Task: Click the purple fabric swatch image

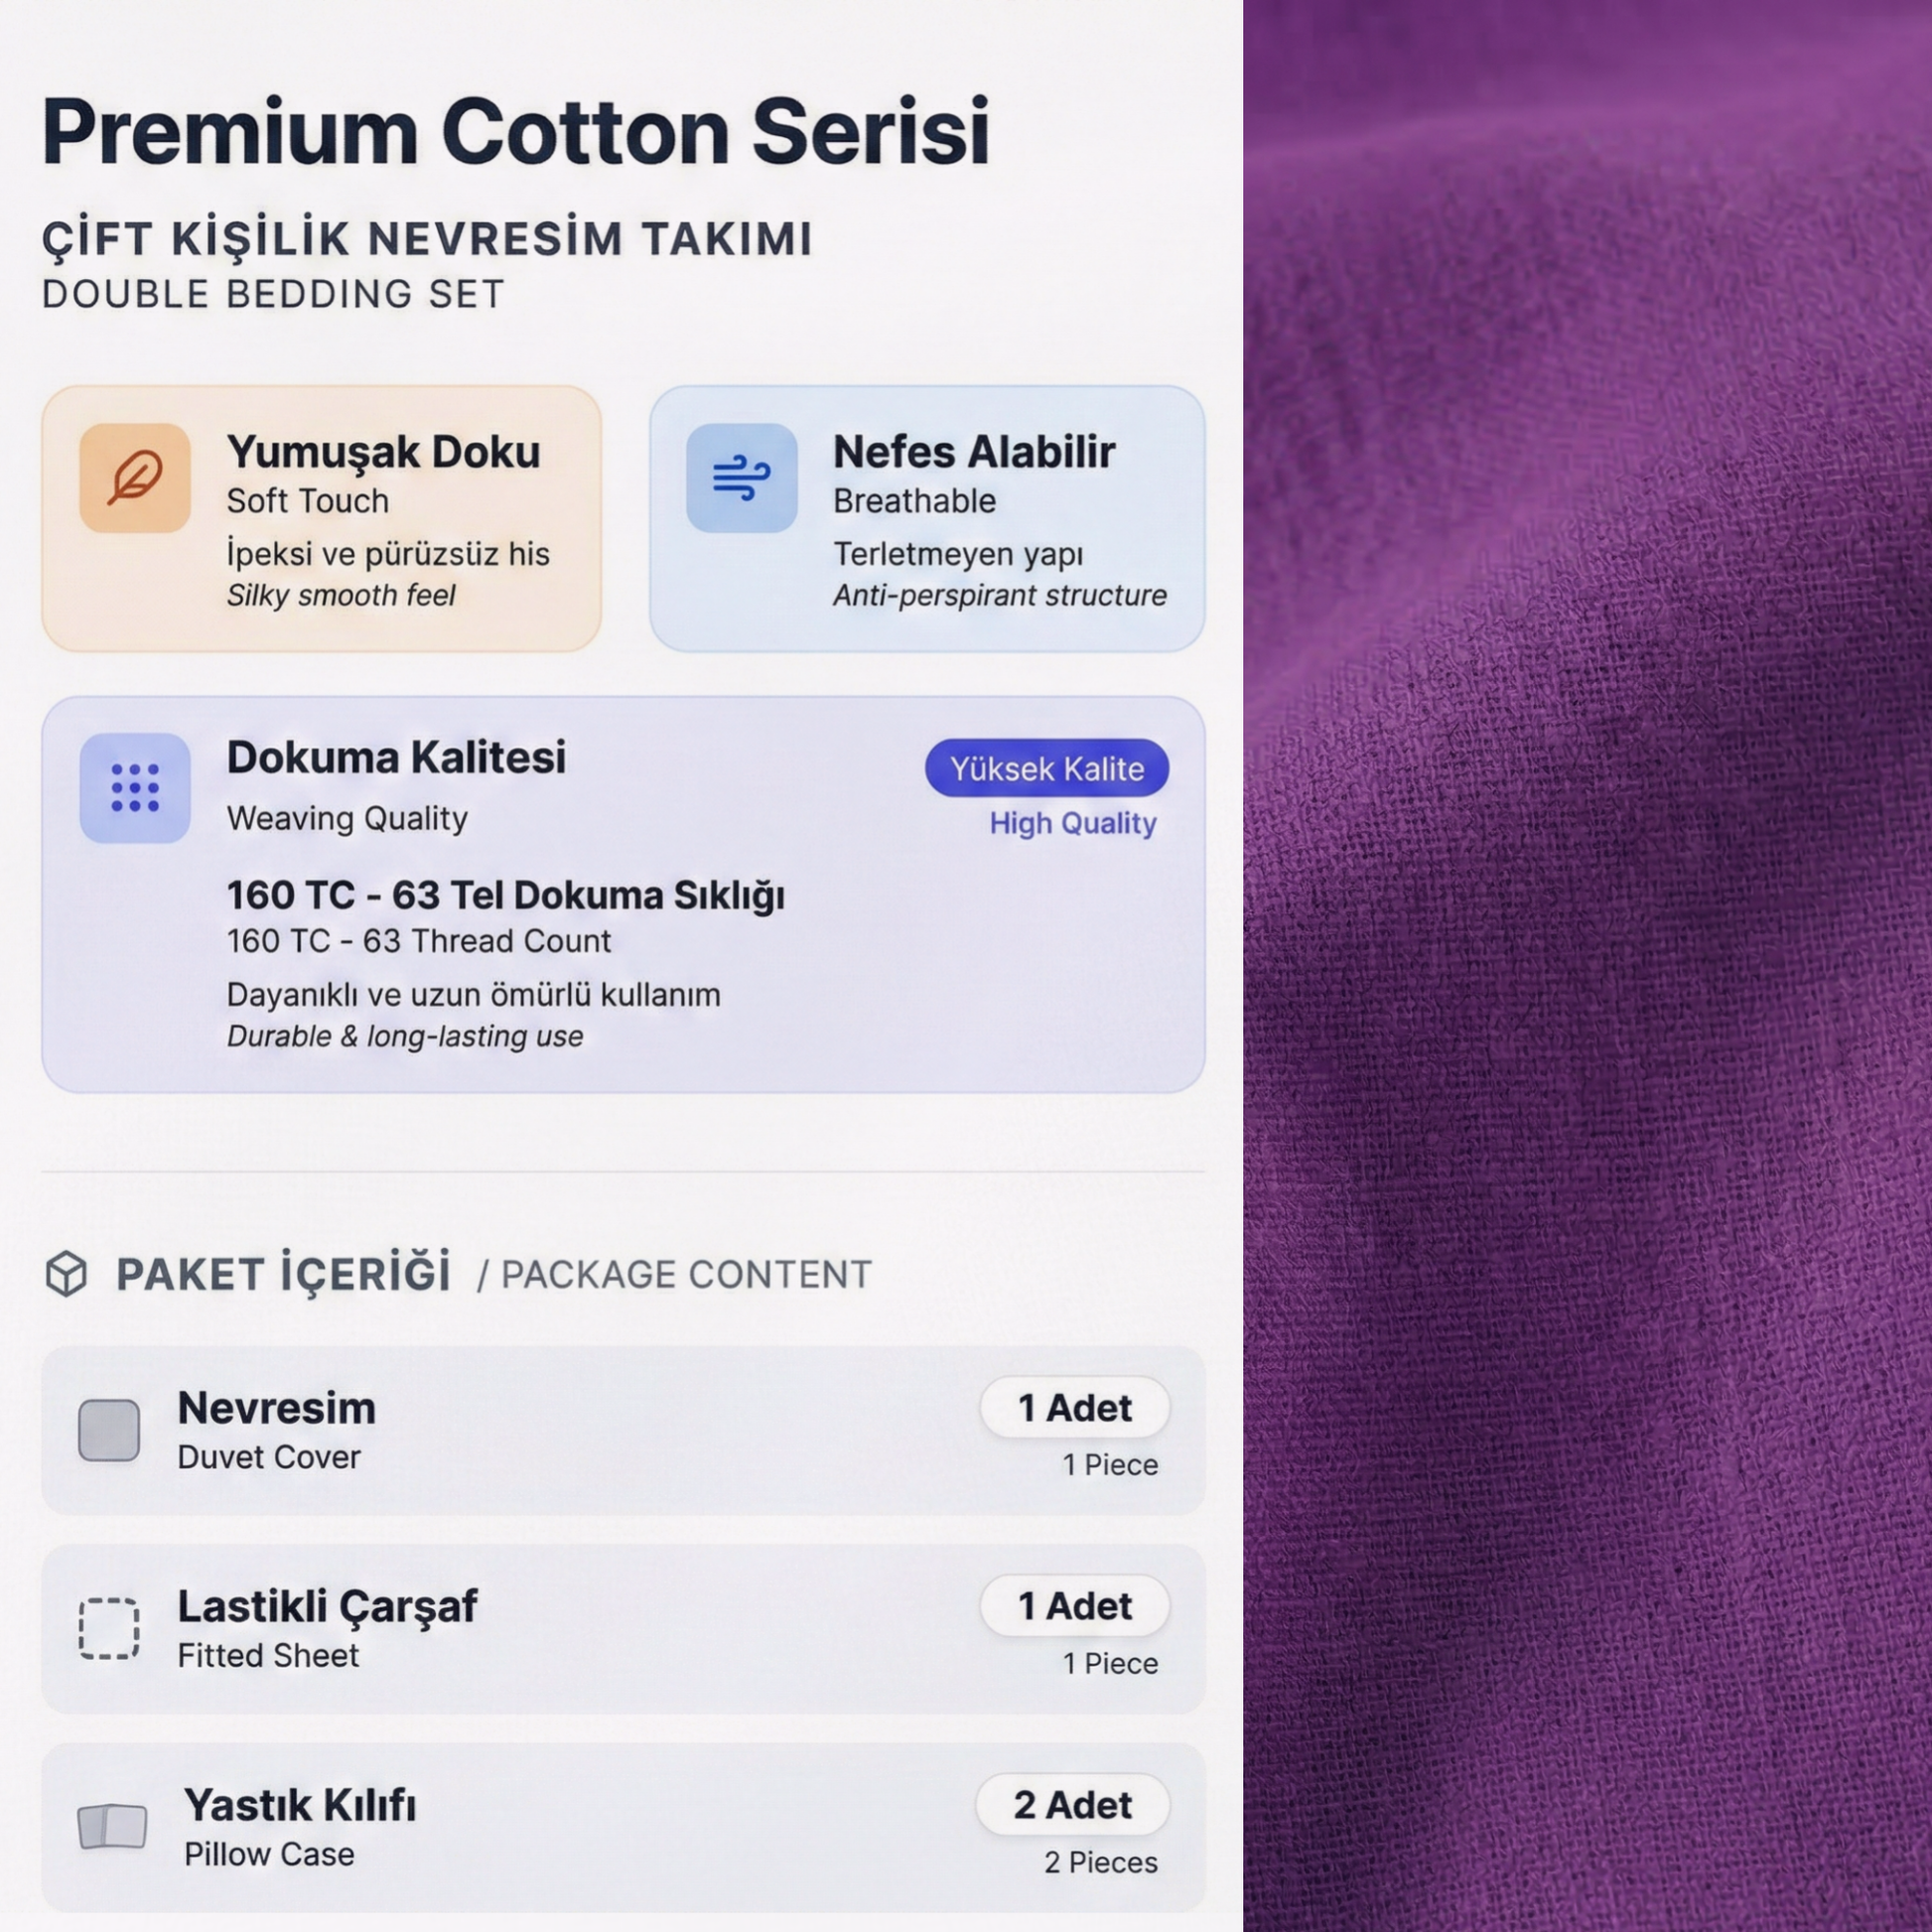Action: click(x=1587, y=966)
